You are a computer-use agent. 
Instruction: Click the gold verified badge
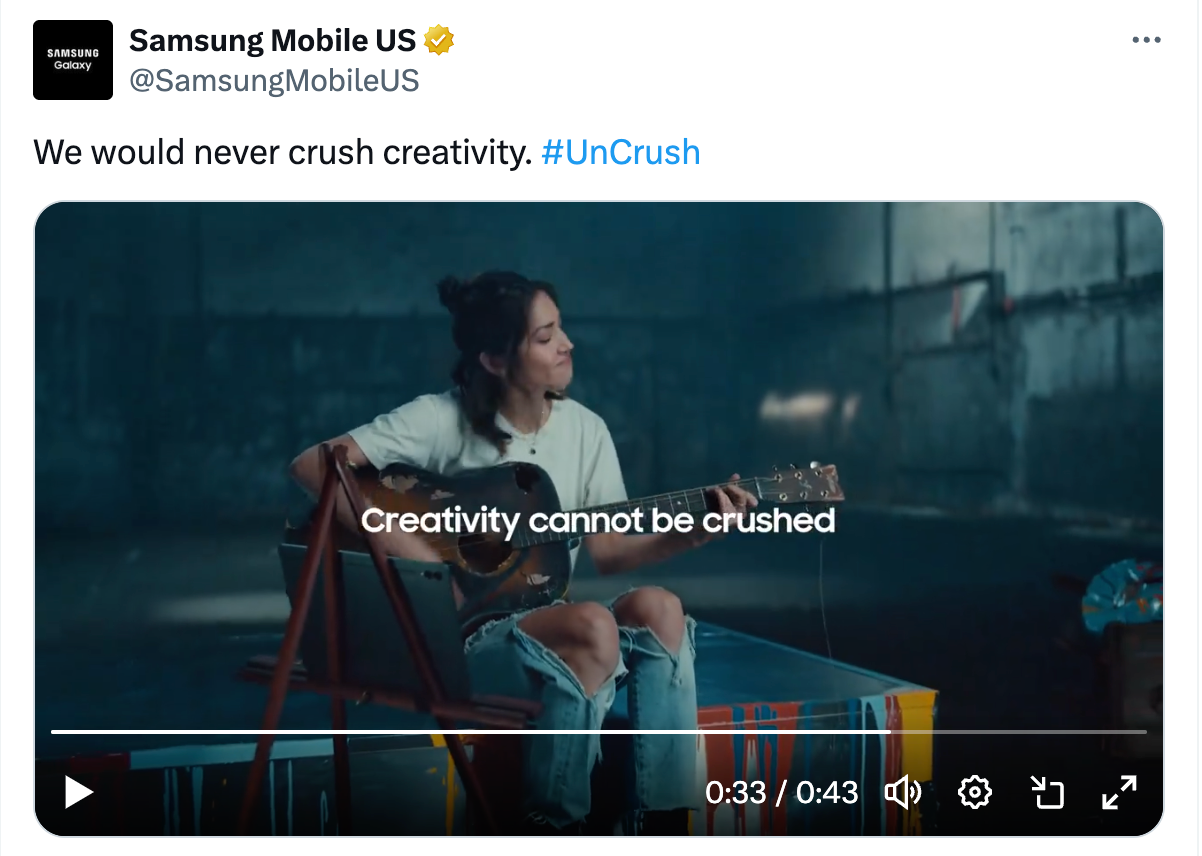[440, 41]
